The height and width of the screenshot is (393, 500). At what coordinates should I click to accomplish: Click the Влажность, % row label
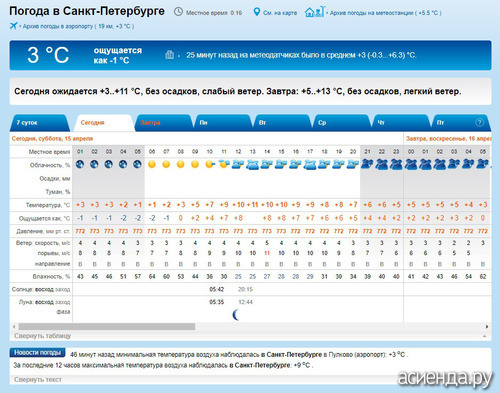pos(51,277)
